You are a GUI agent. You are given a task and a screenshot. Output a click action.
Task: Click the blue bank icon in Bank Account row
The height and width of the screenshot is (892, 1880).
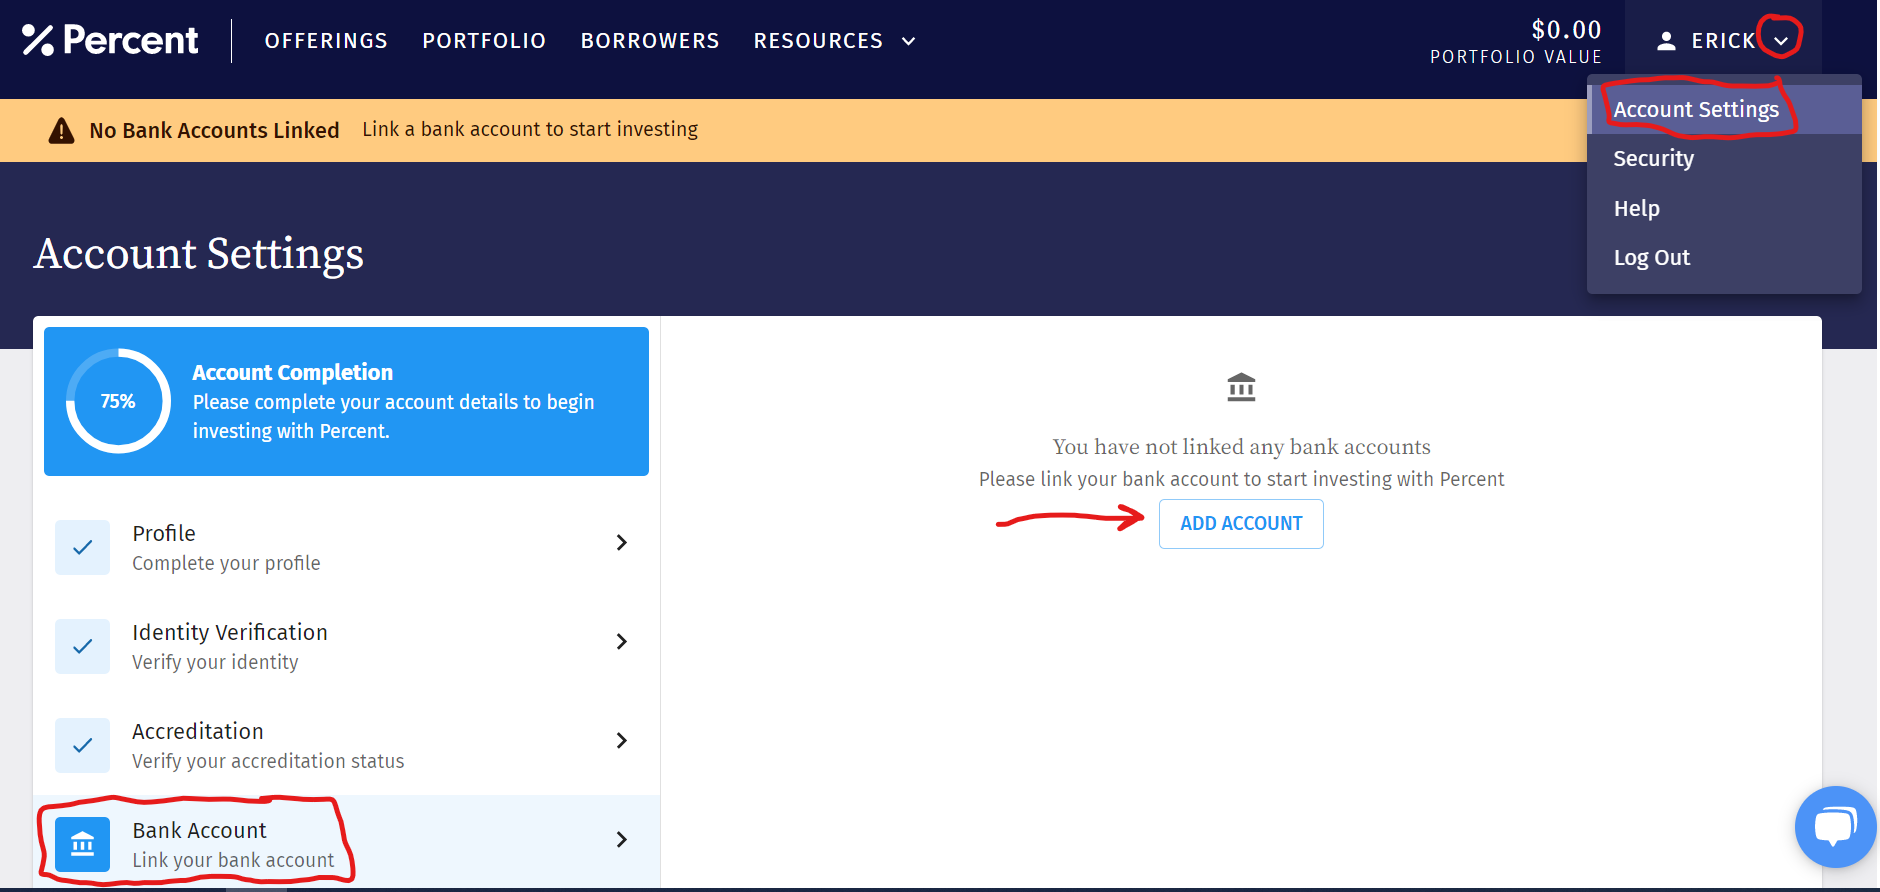(x=83, y=844)
